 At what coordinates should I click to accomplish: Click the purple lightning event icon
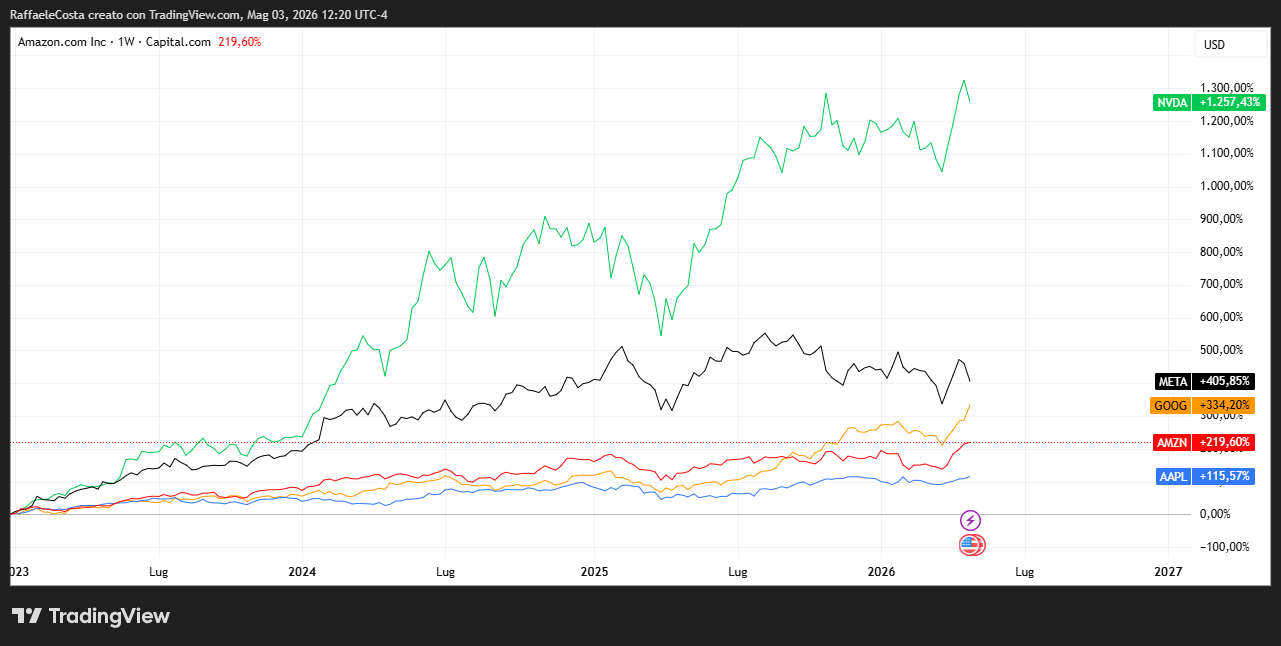[970, 520]
